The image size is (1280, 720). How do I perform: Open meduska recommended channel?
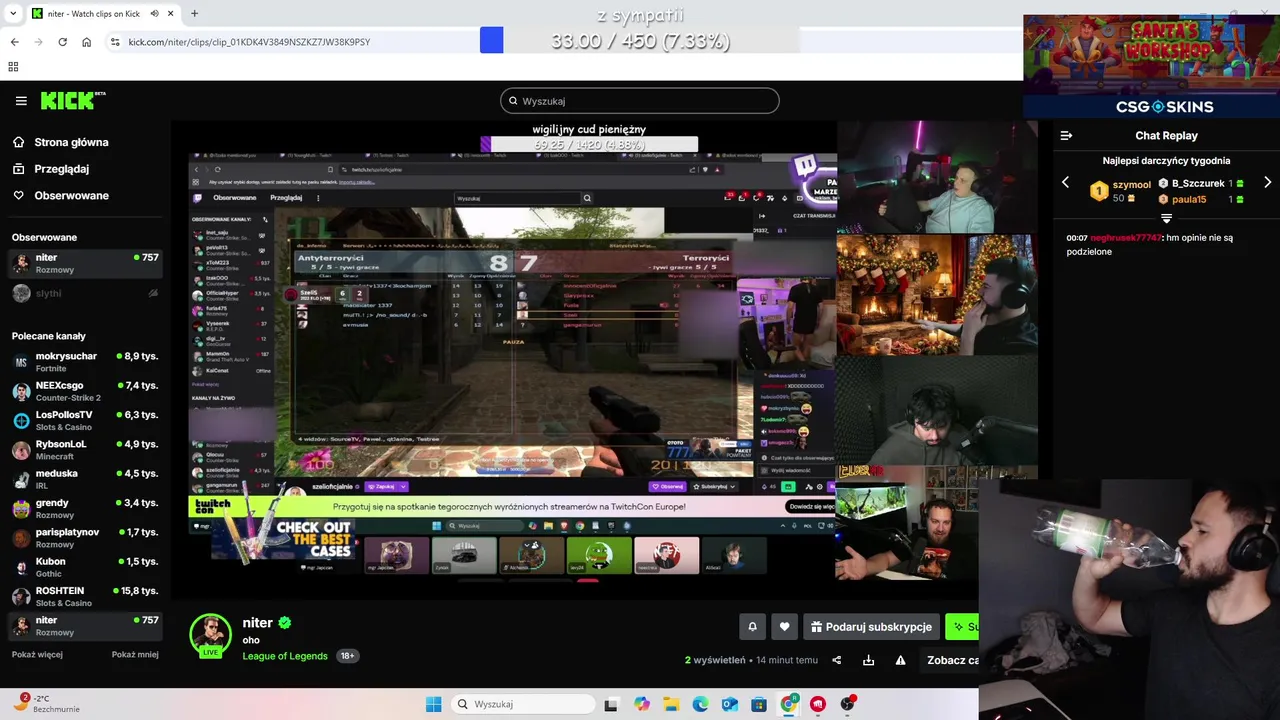85,479
